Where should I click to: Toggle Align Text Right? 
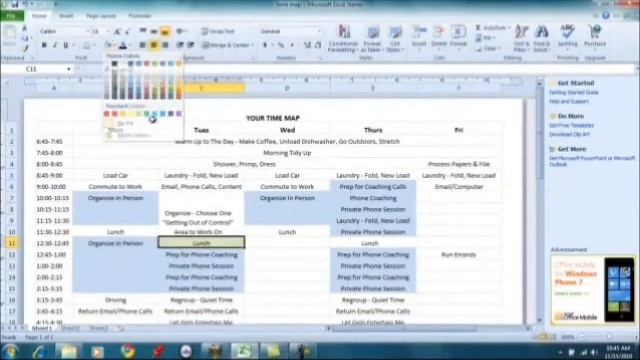point(165,45)
